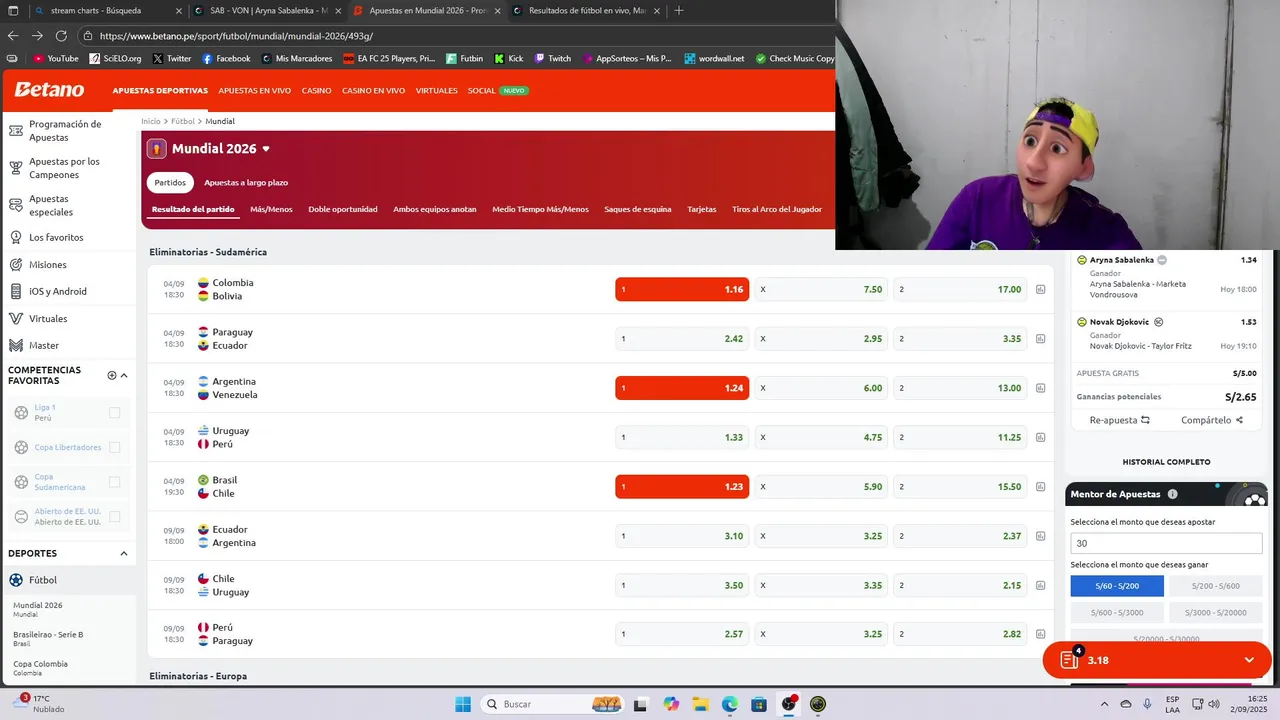Click the Re-apuesta button
The width and height of the screenshot is (1280, 720).
(1120, 420)
